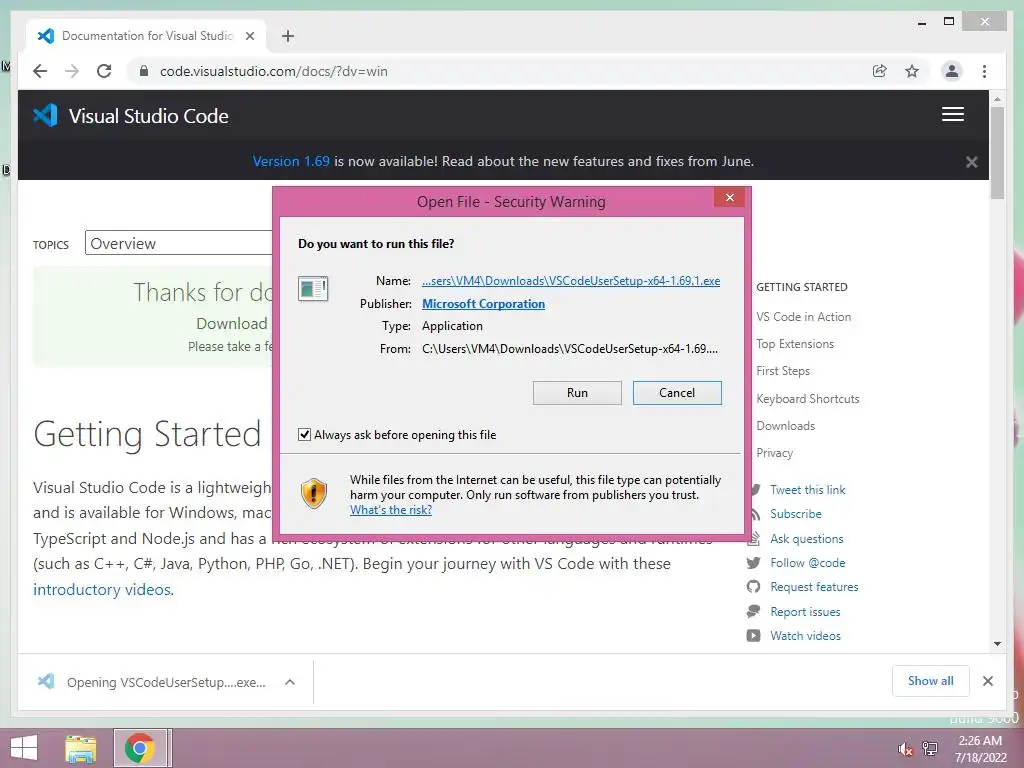
Task: Close the Documentation for Visual Studio tab
Action: (249, 36)
